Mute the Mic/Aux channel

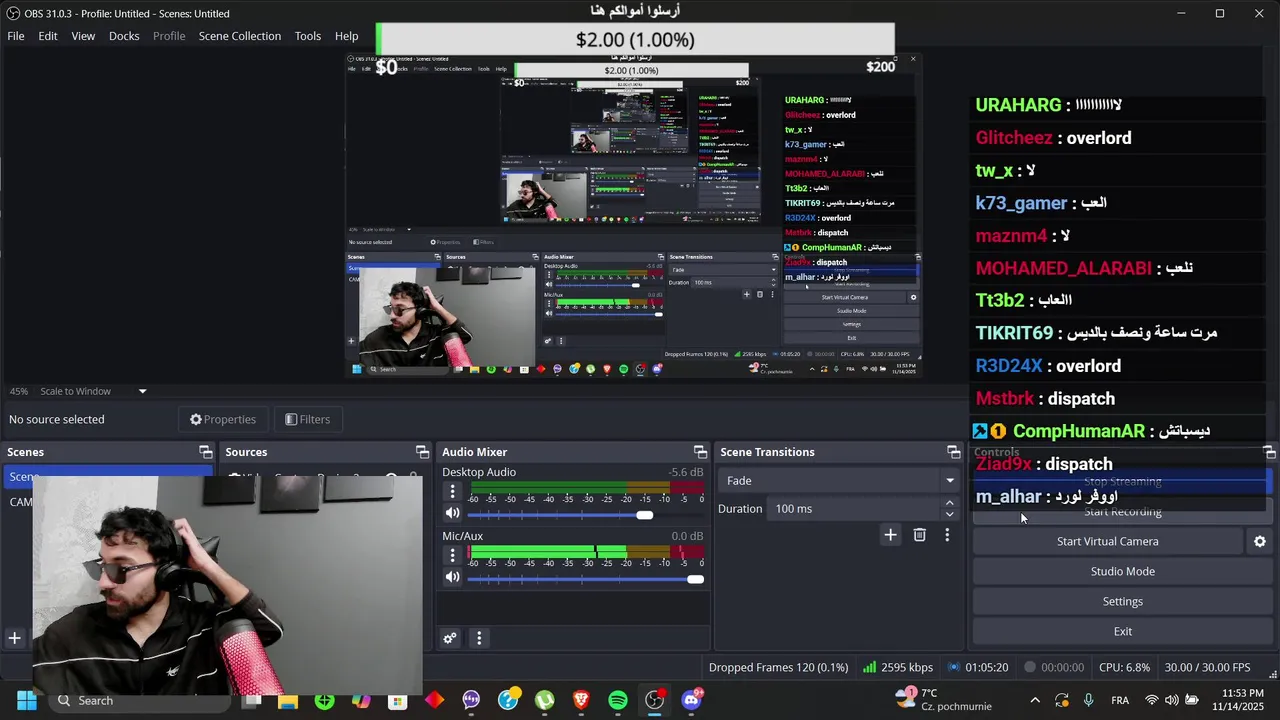pos(453,577)
